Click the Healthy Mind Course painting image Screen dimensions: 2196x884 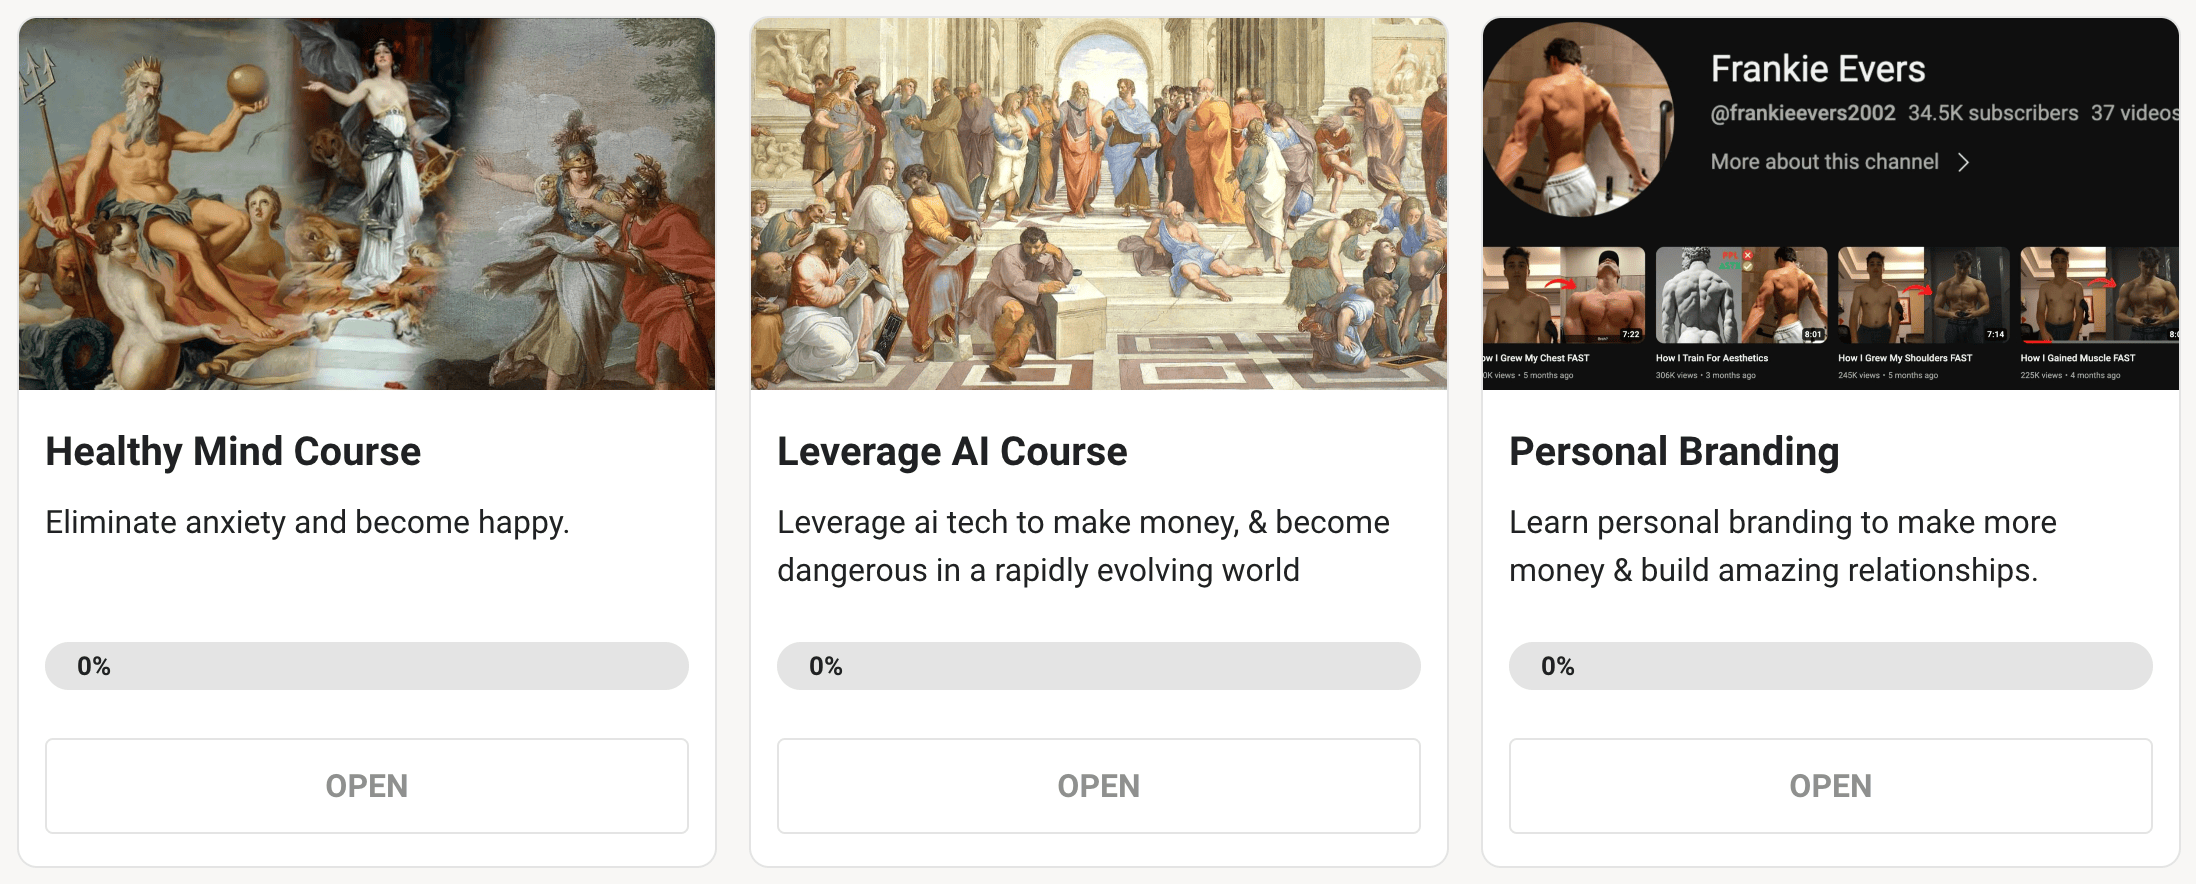[366, 204]
